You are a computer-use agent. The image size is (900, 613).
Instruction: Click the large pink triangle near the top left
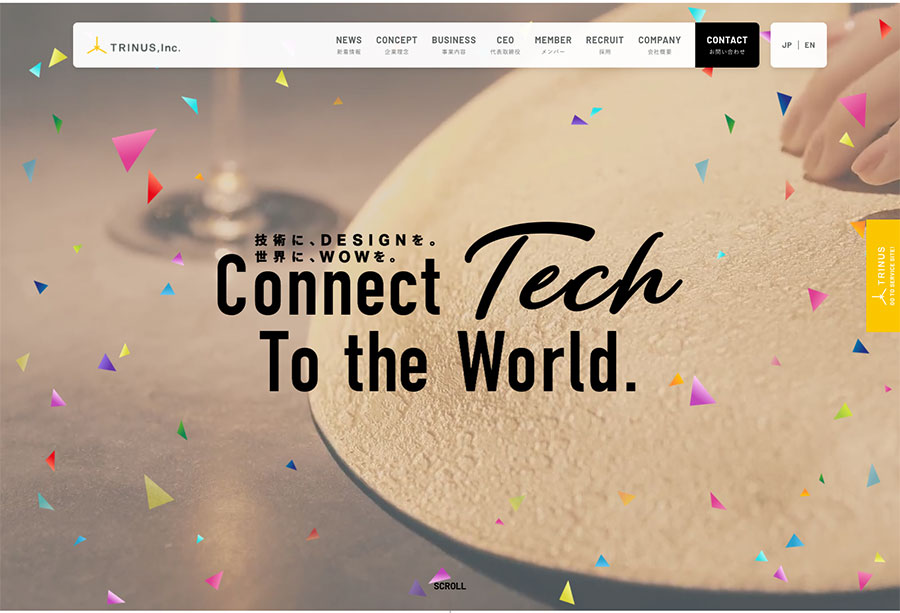(133, 149)
